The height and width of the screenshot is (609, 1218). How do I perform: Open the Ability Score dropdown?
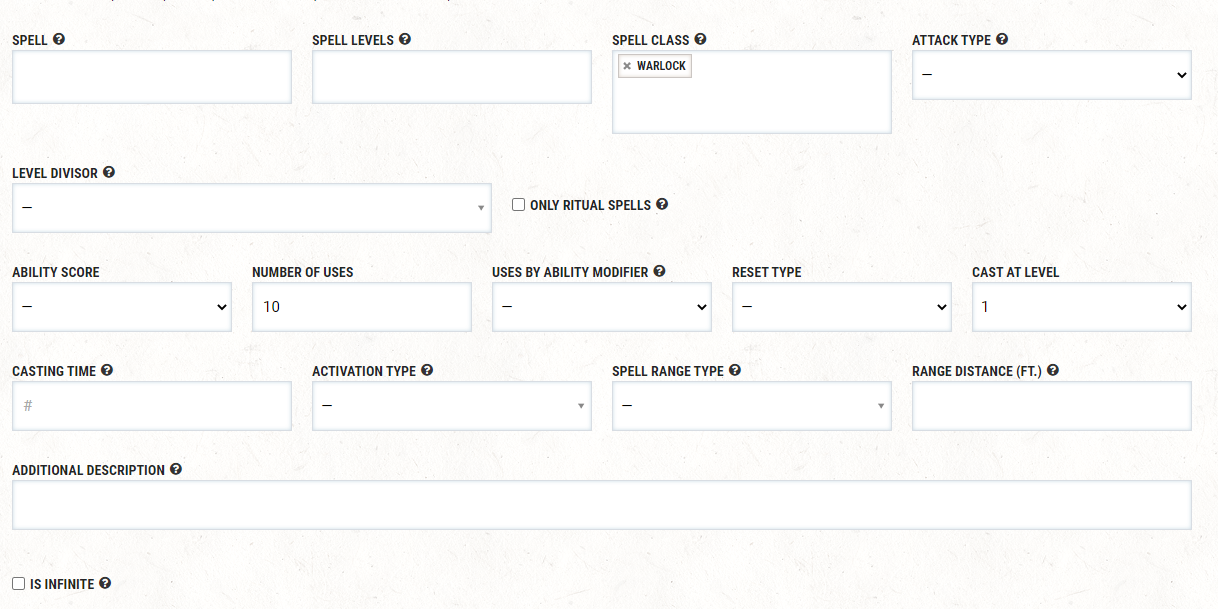click(121, 307)
